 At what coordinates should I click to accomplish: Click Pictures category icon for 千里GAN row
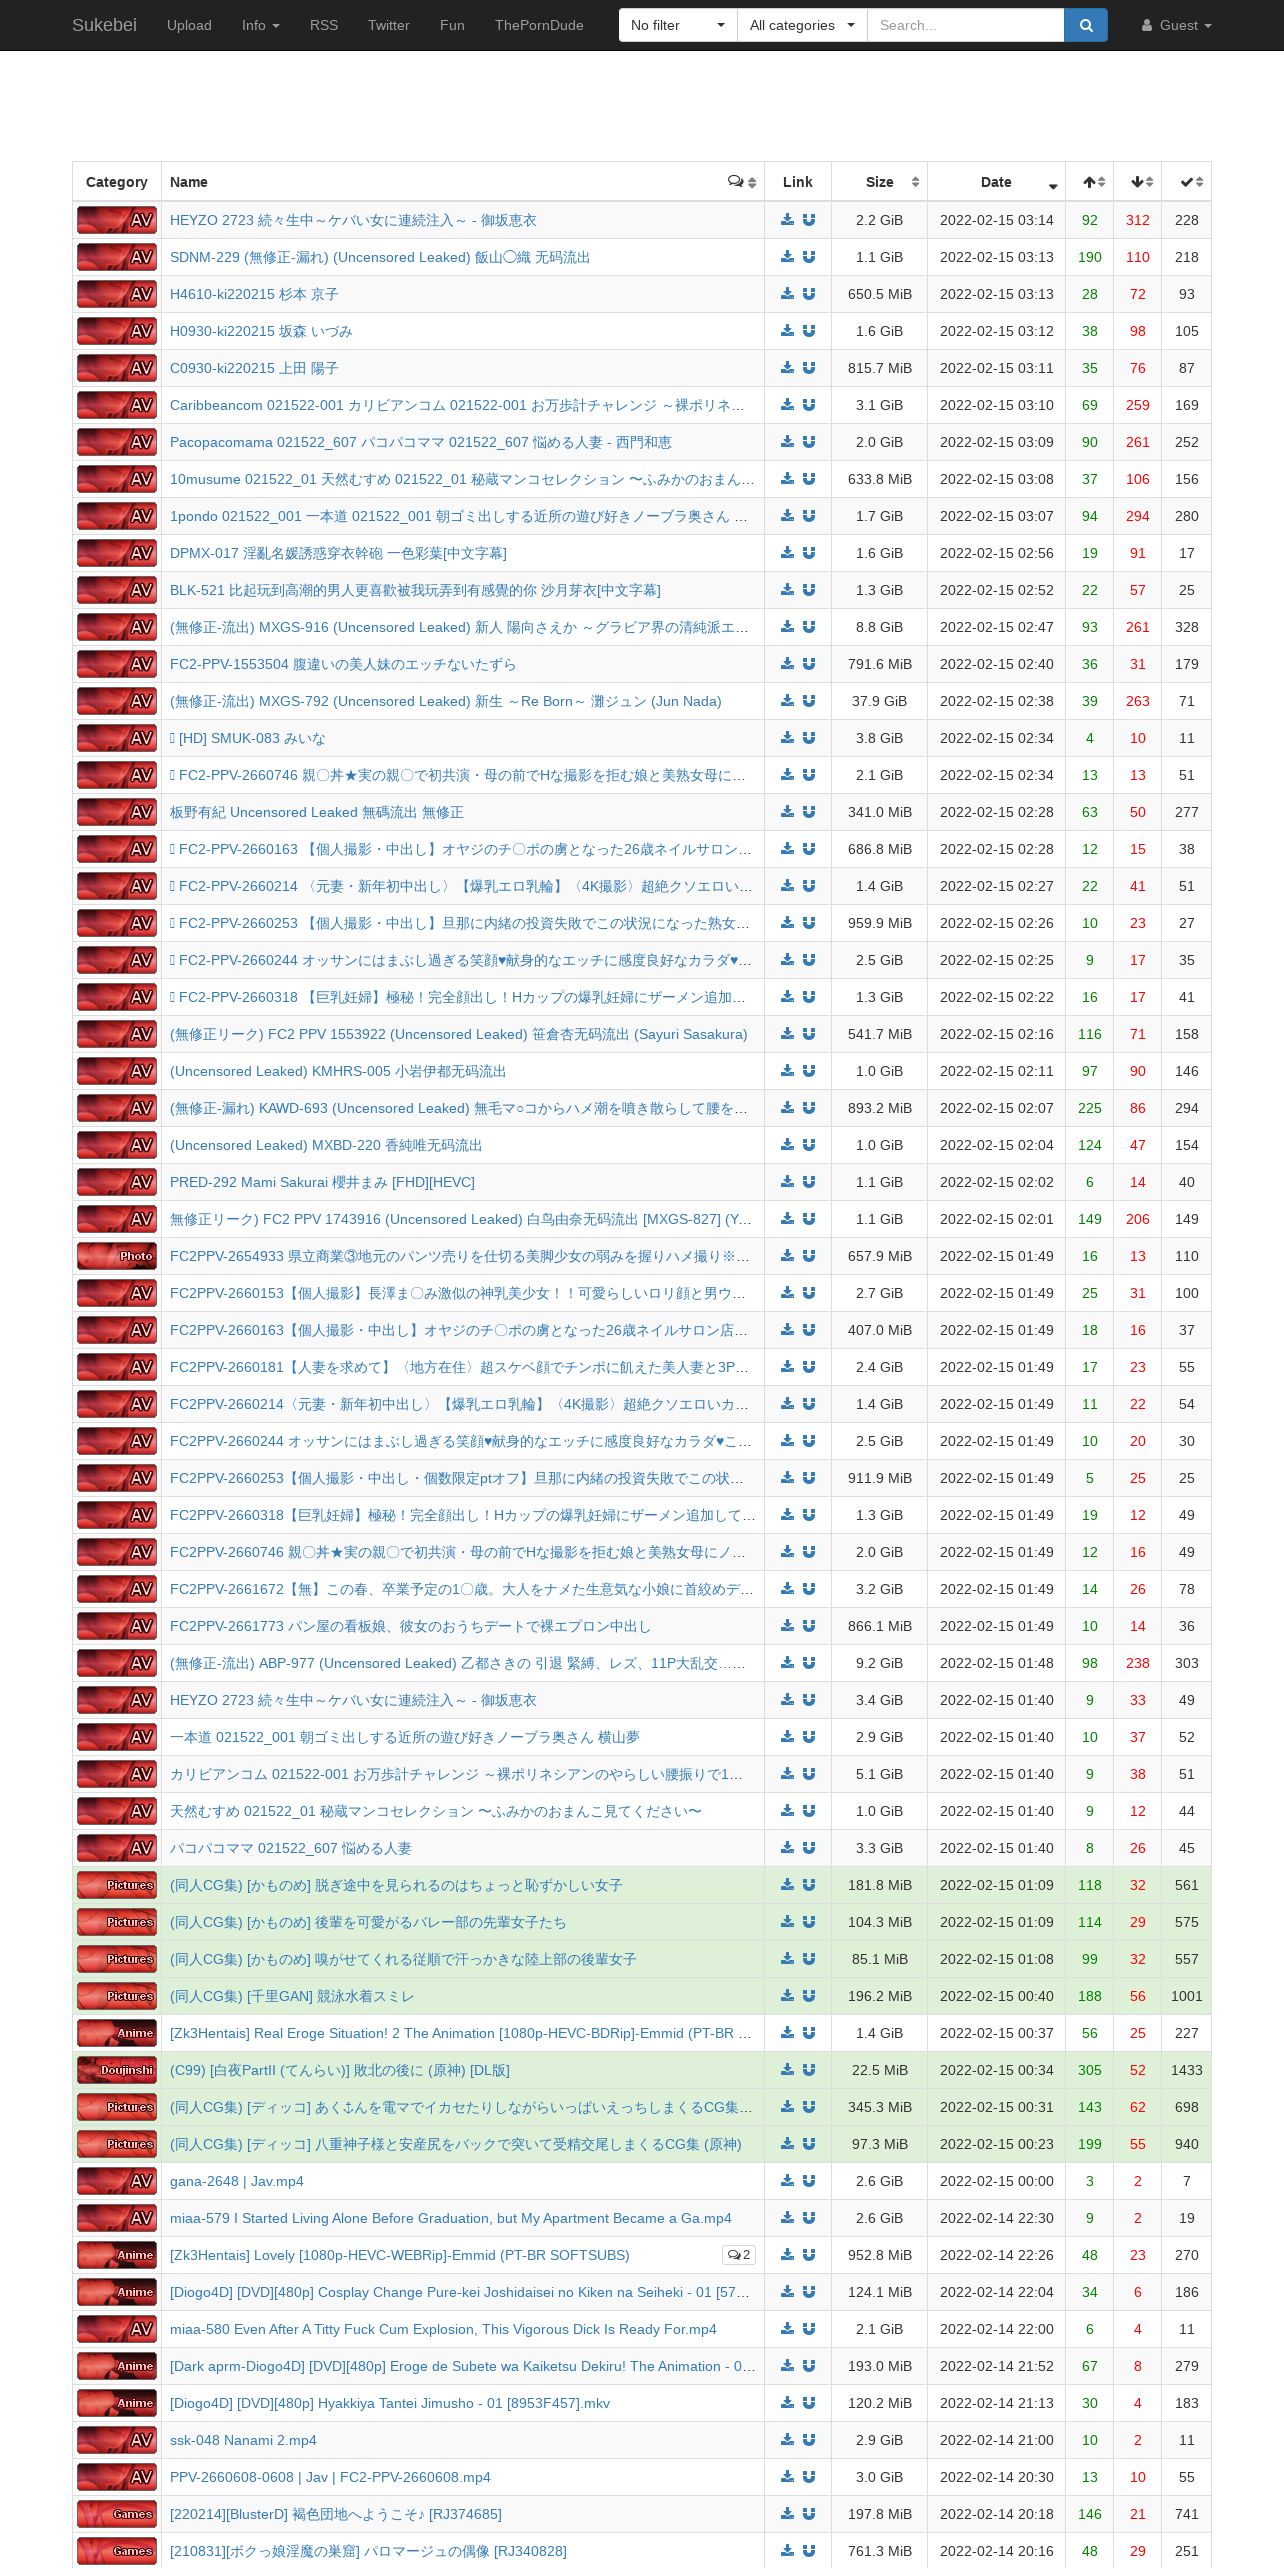(x=117, y=1996)
